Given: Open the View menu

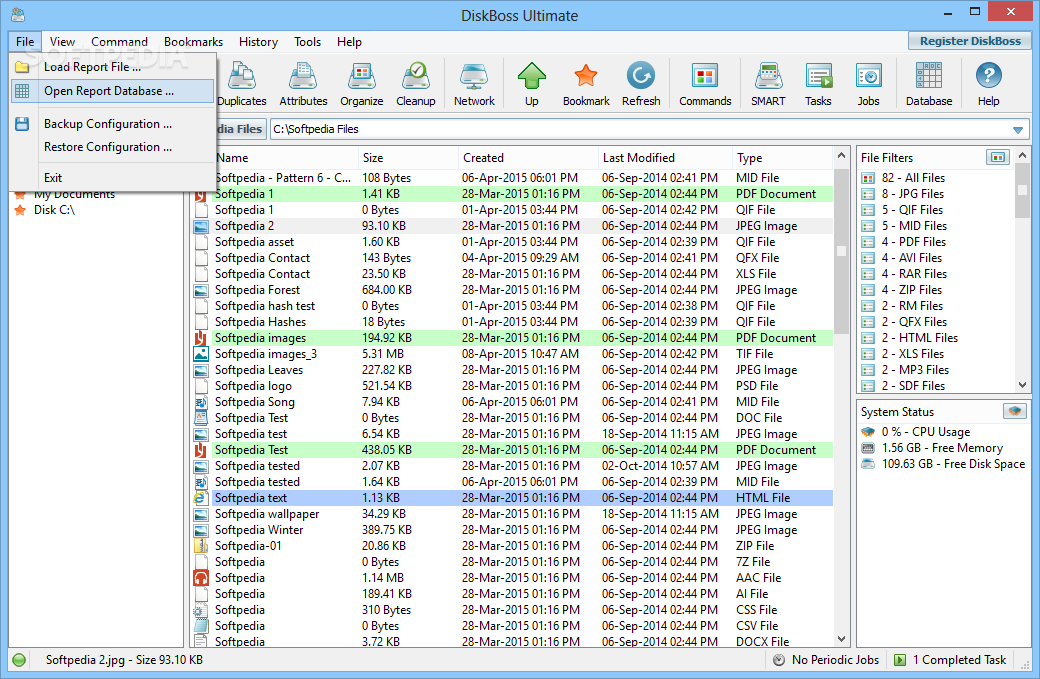Looking at the screenshot, I should tap(62, 42).
